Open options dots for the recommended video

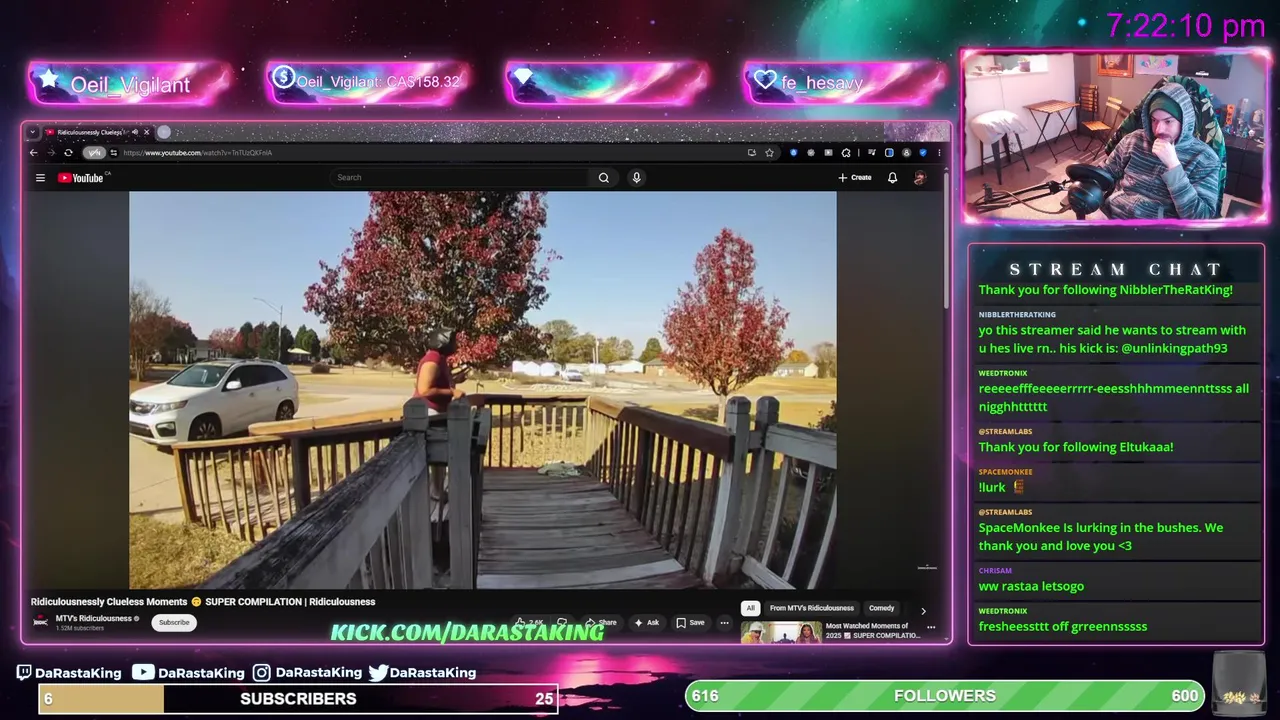pos(931,628)
